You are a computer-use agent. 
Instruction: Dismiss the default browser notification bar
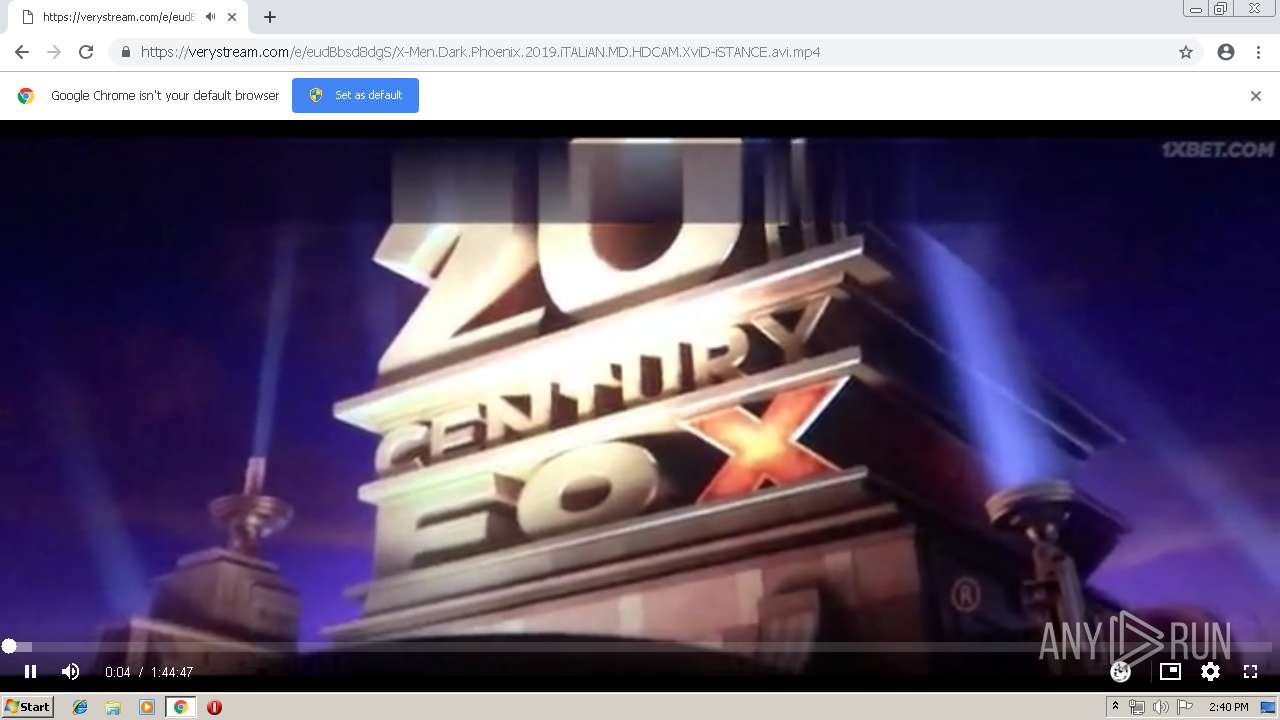[1256, 96]
